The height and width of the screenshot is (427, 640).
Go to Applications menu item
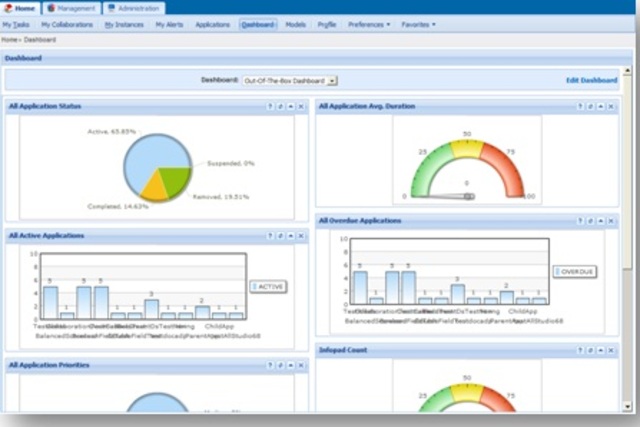point(213,24)
